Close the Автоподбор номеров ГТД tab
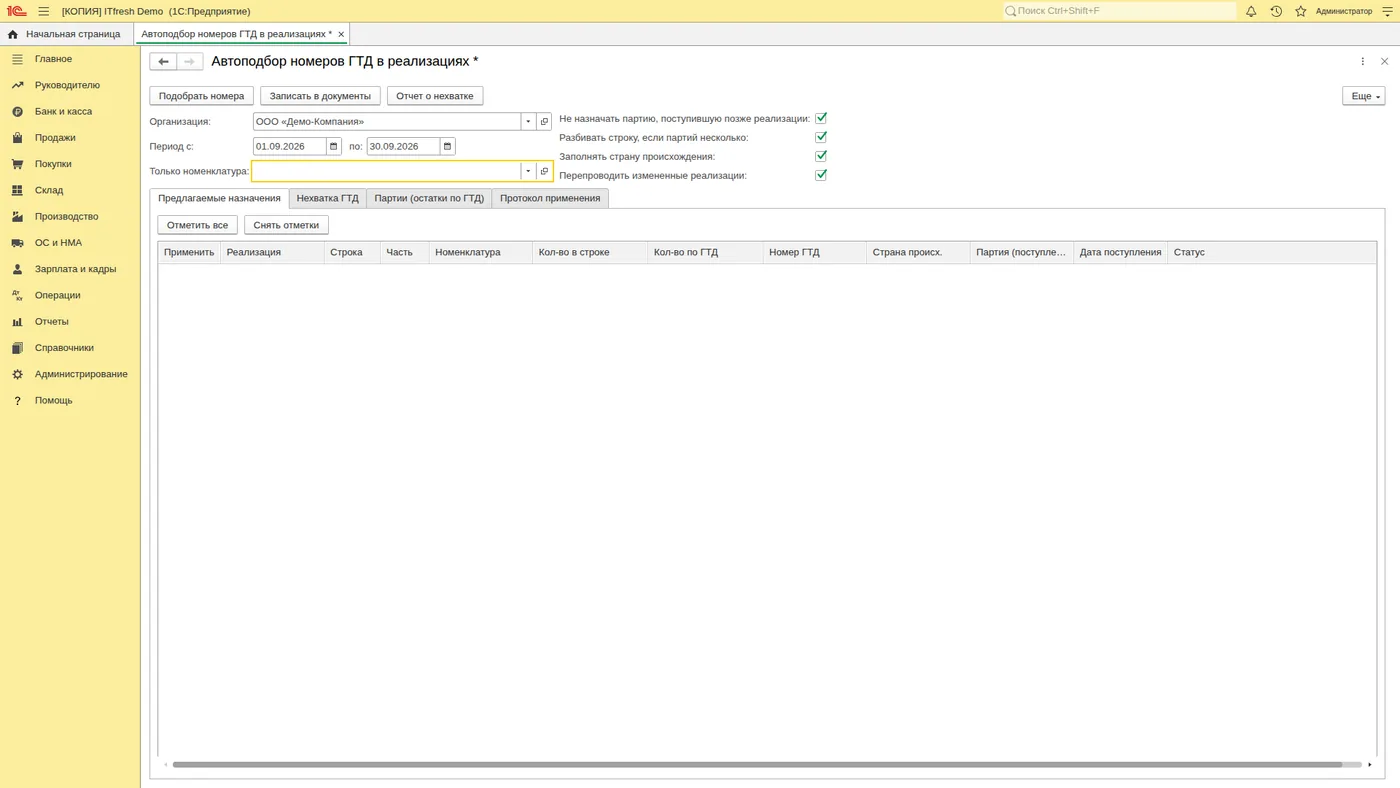The image size is (1400, 788). tap(341, 34)
